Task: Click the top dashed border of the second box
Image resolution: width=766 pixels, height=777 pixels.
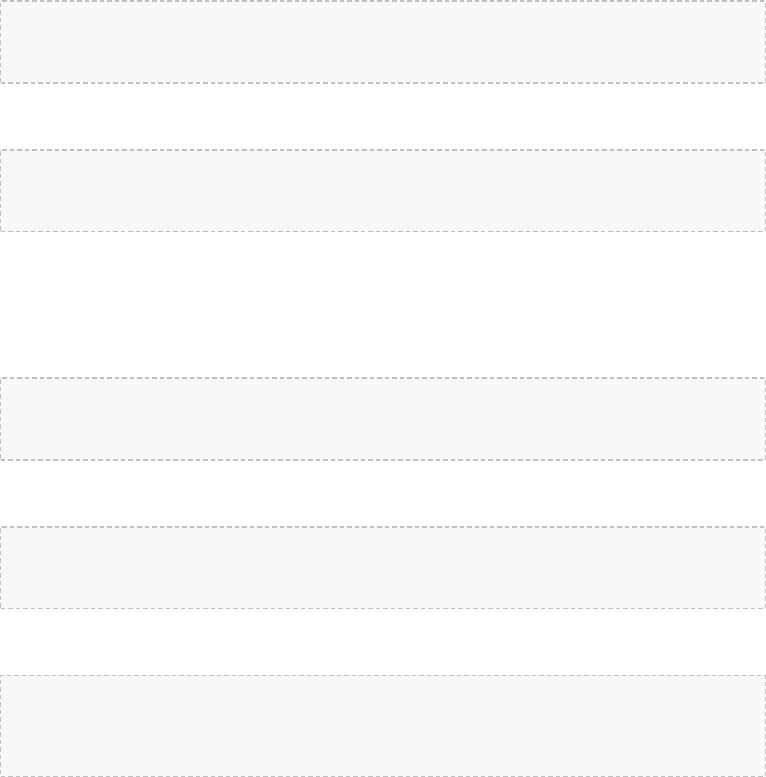Action: [383, 150]
